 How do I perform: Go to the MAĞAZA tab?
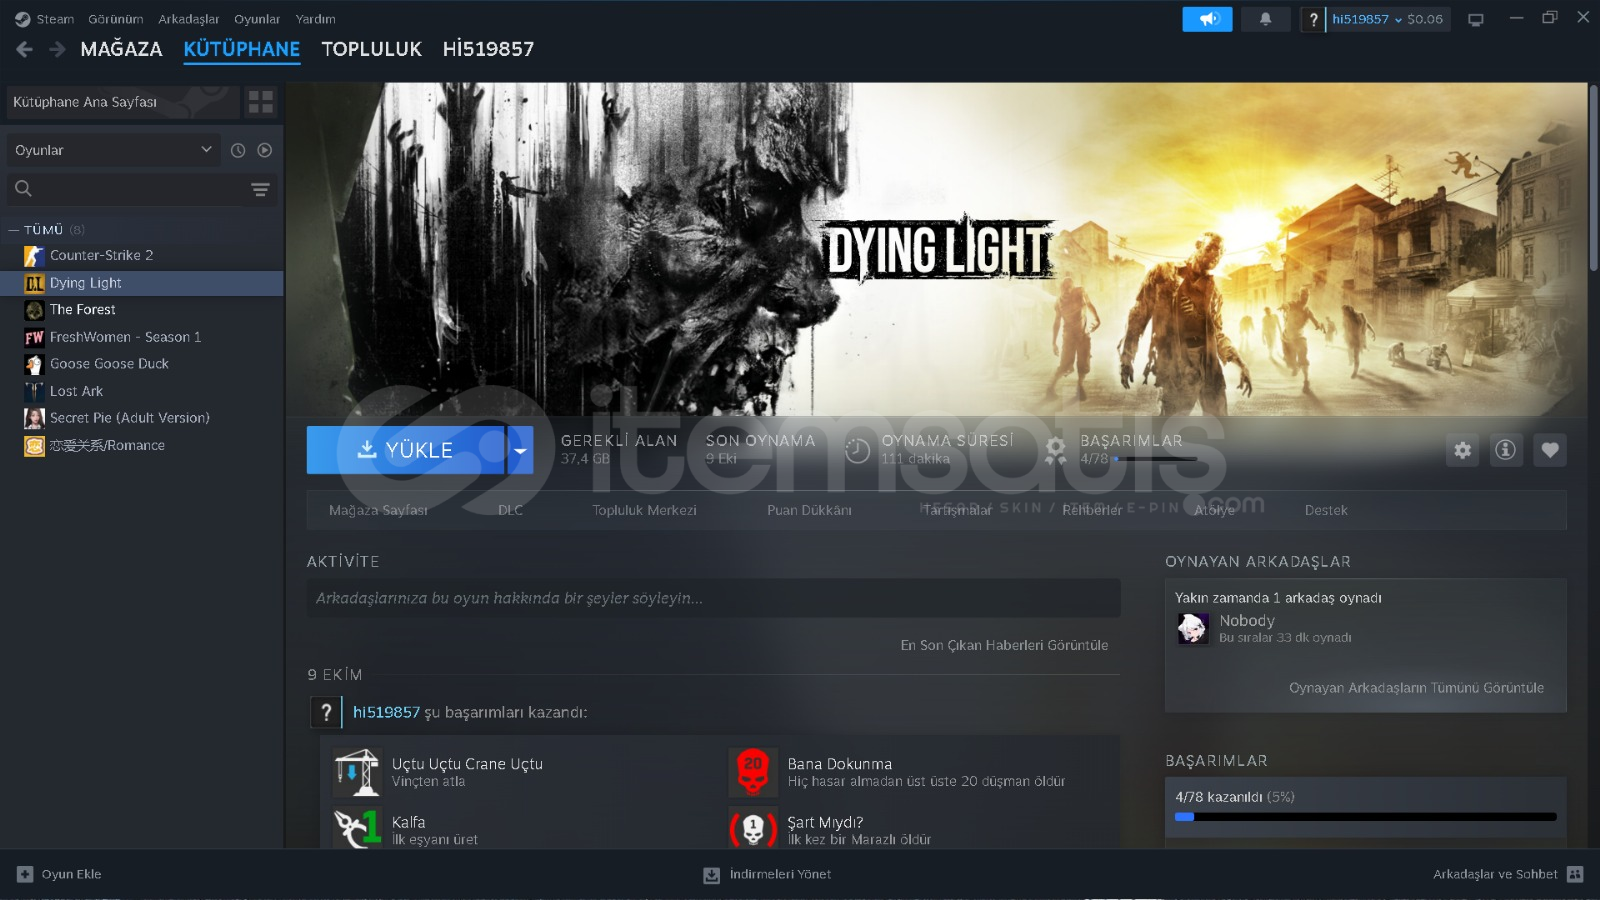point(121,49)
